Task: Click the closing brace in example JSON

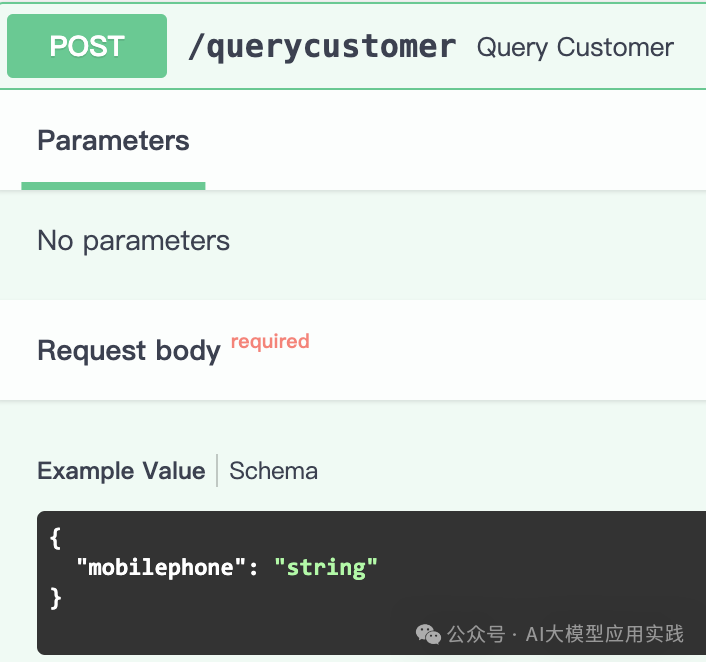Action: 55,598
